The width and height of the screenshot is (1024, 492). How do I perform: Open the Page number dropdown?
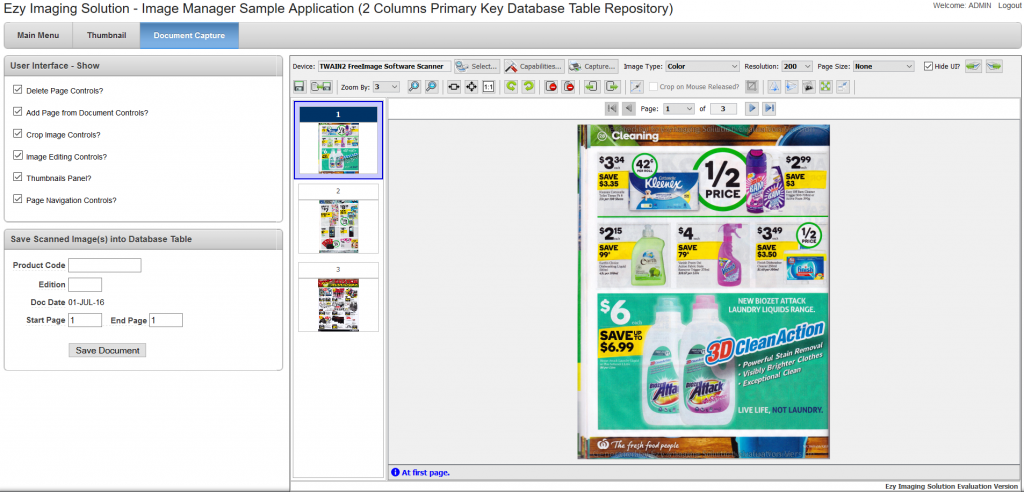(x=679, y=108)
